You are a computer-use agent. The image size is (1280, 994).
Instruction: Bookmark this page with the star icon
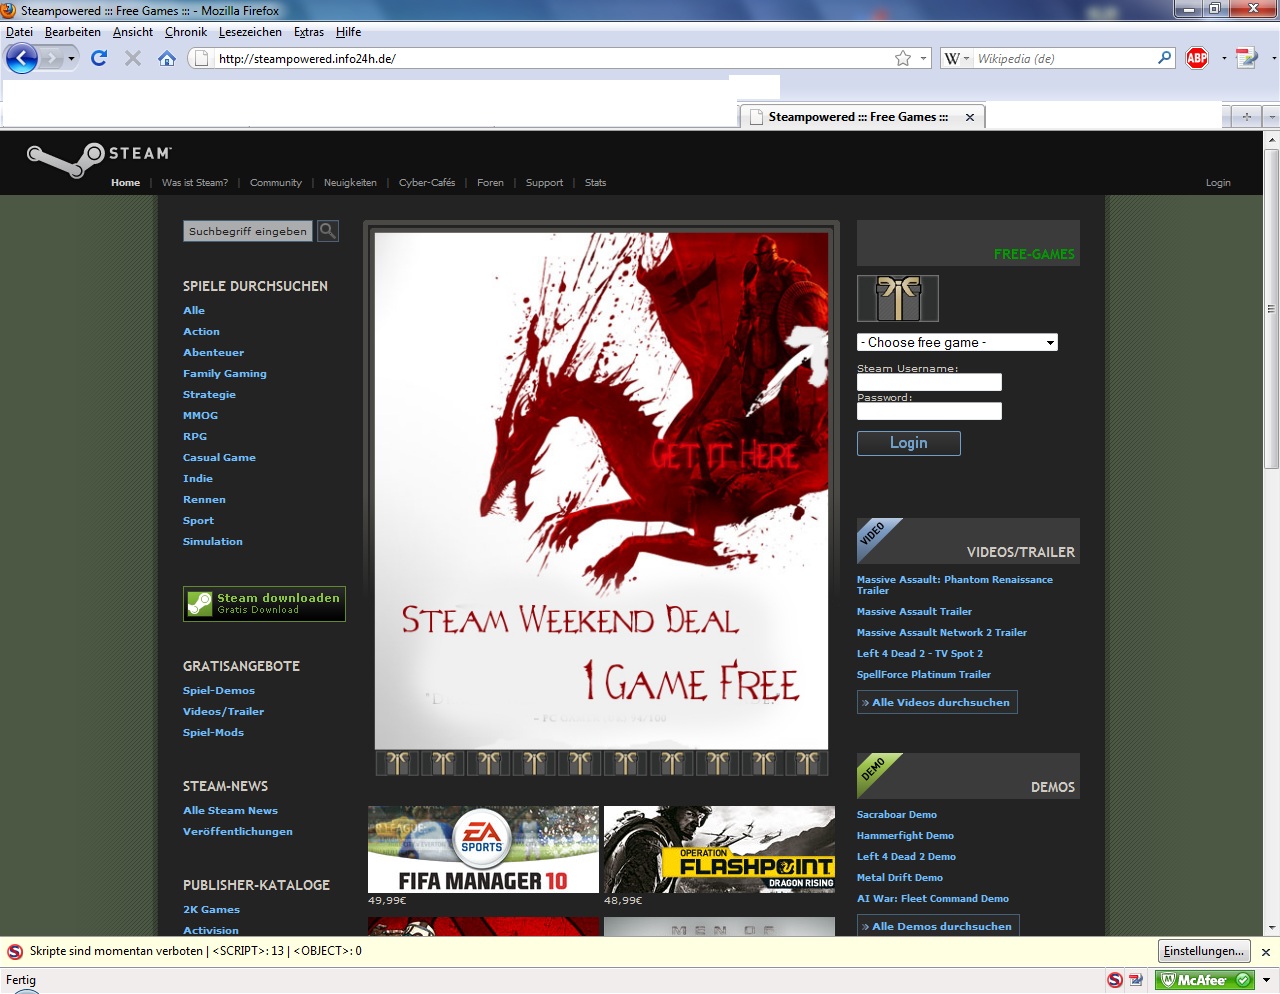pyautogui.click(x=903, y=58)
